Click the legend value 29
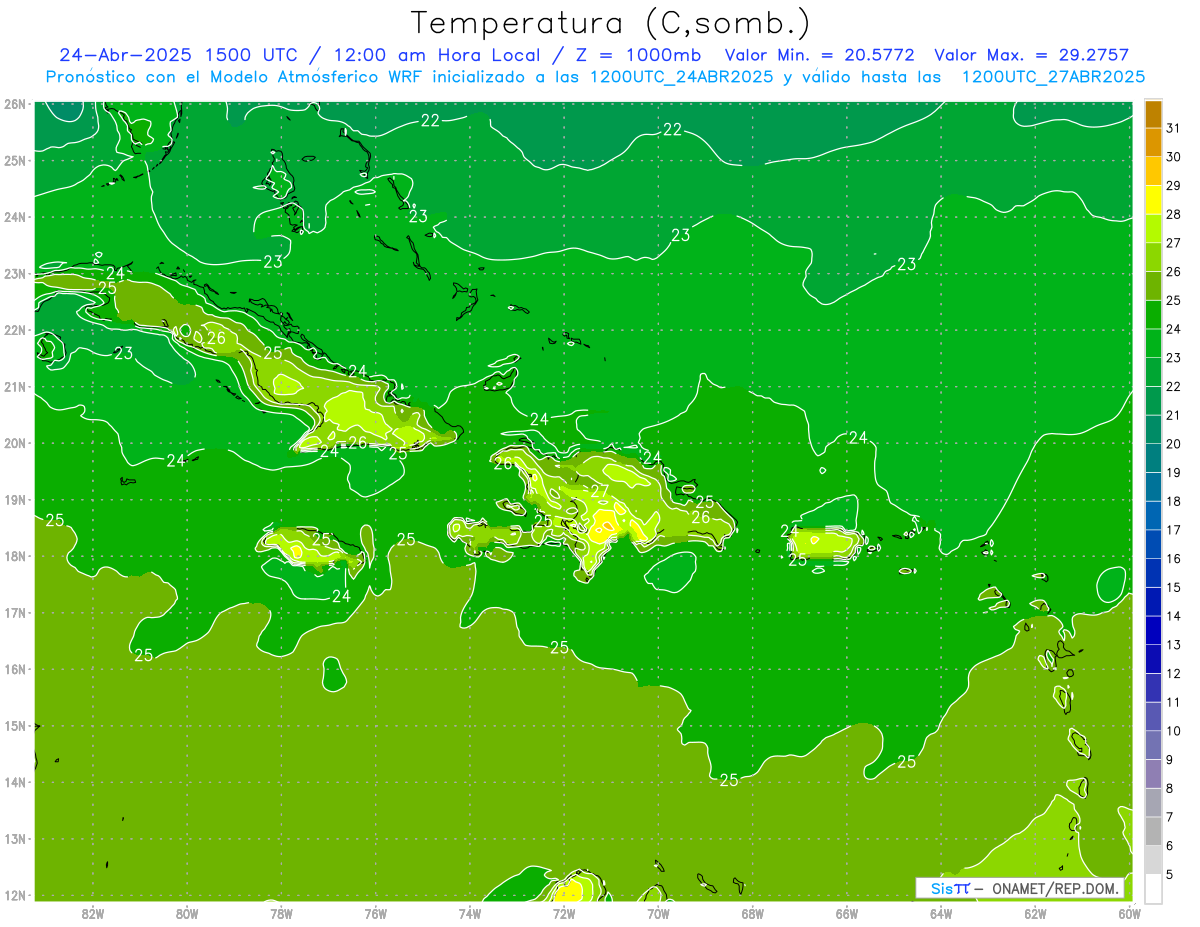The height and width of the screenshot is (927, 1200). point(1173,185)
